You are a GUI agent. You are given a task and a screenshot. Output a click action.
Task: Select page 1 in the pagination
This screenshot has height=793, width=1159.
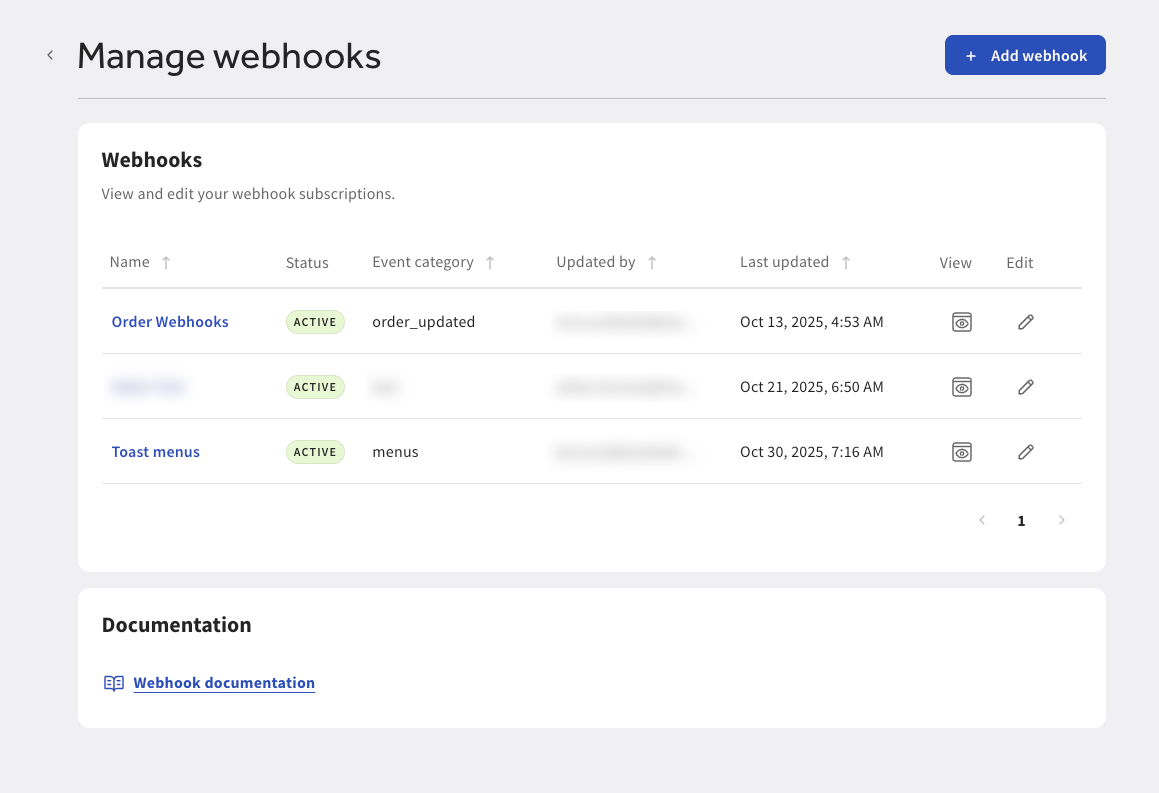(1021, 520)
